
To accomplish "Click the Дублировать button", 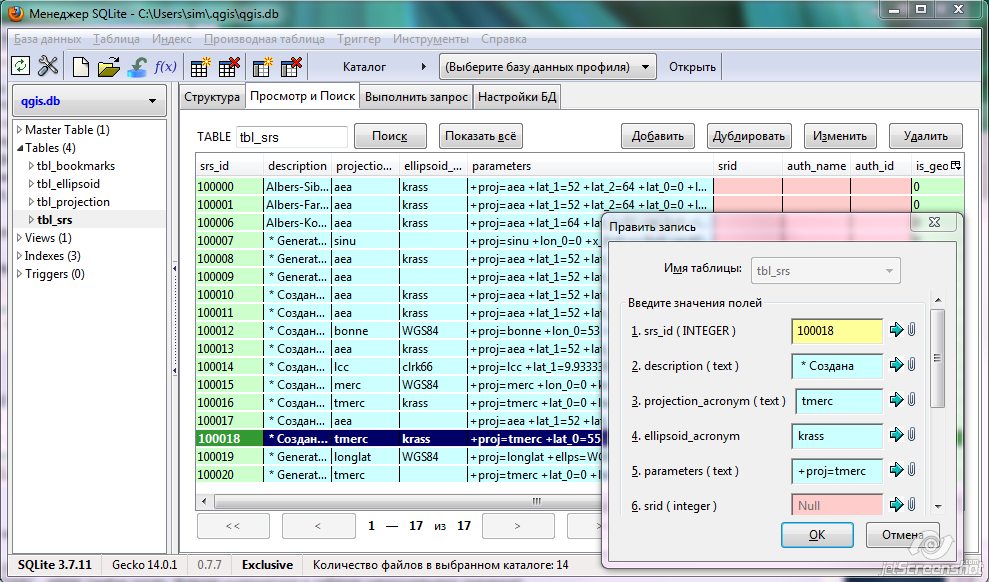I will [749, 136].
